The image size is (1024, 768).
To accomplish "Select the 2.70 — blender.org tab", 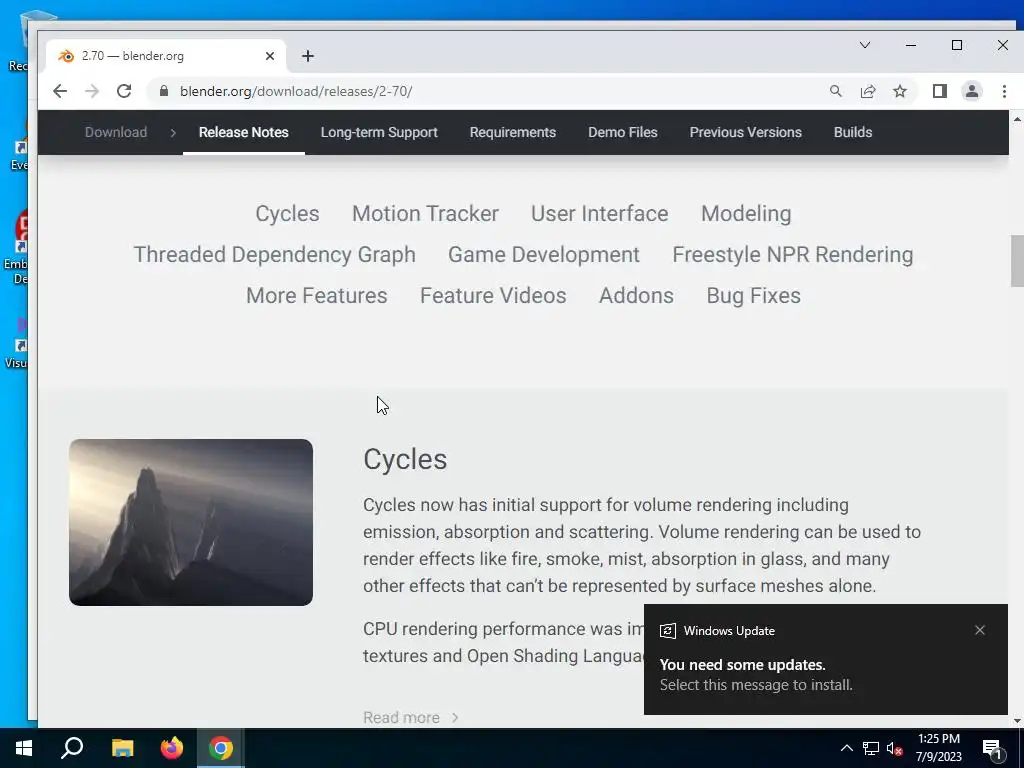I will [166, 56].
